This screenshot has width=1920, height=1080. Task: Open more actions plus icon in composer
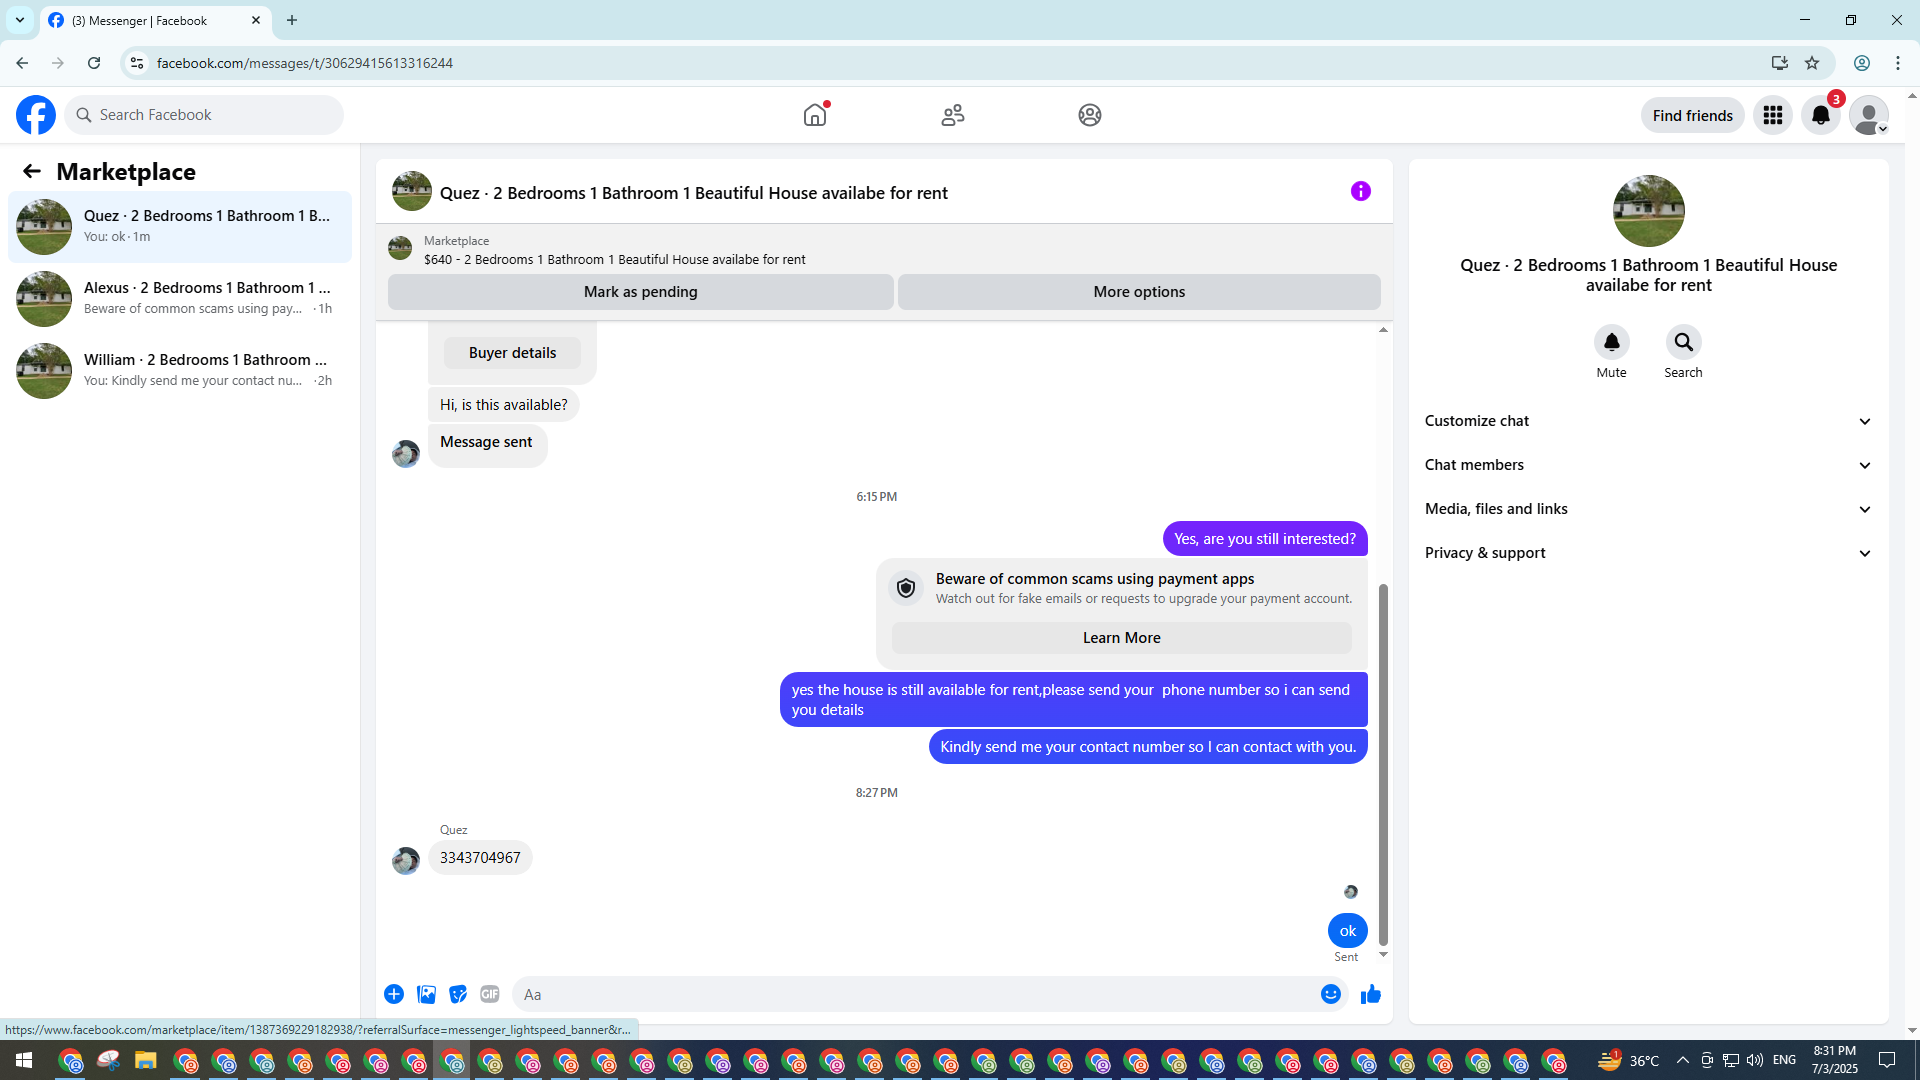click(x=394, y=994)
